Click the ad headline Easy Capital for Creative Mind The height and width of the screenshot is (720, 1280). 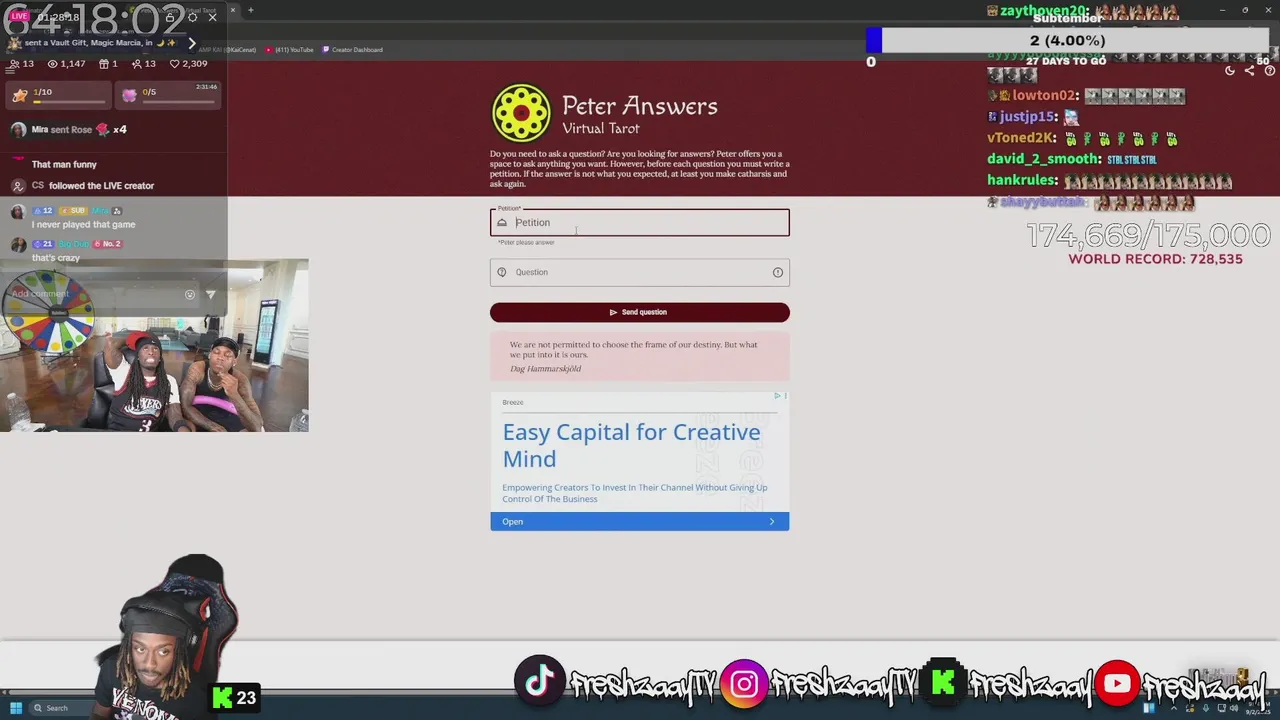(x=631, y=445)
